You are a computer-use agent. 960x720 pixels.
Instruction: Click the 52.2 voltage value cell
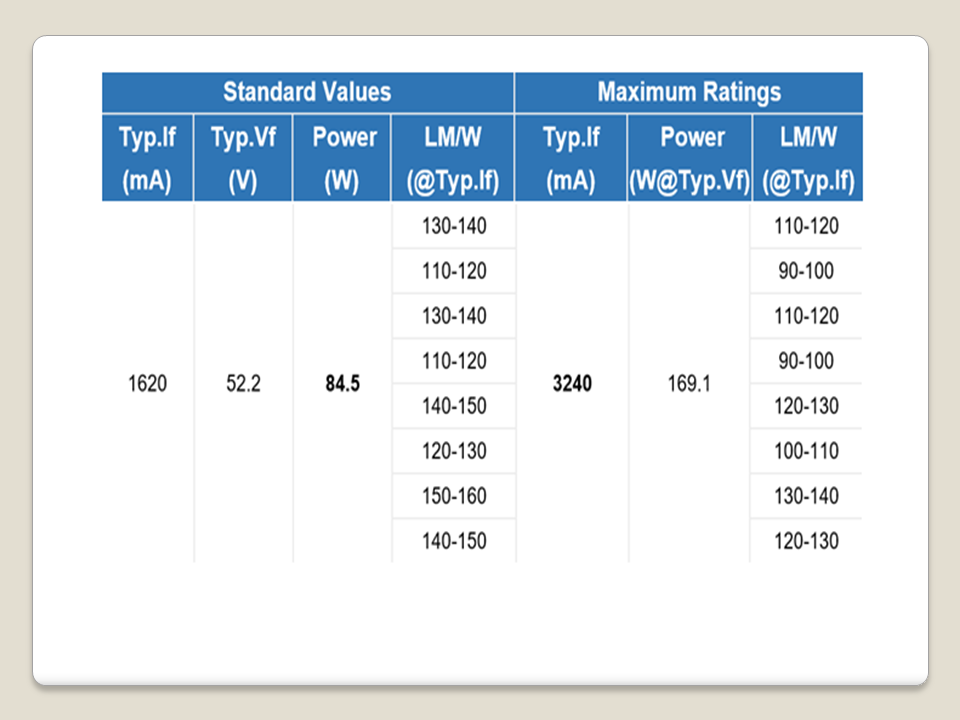point(243,383)
